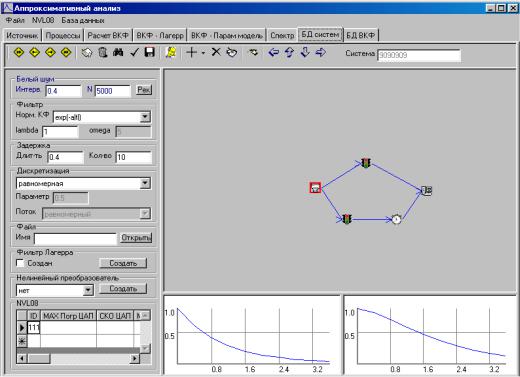Screen dimensions: 520x377
Task: Select the rightmost output node in diagram
Action: (427, 190)
